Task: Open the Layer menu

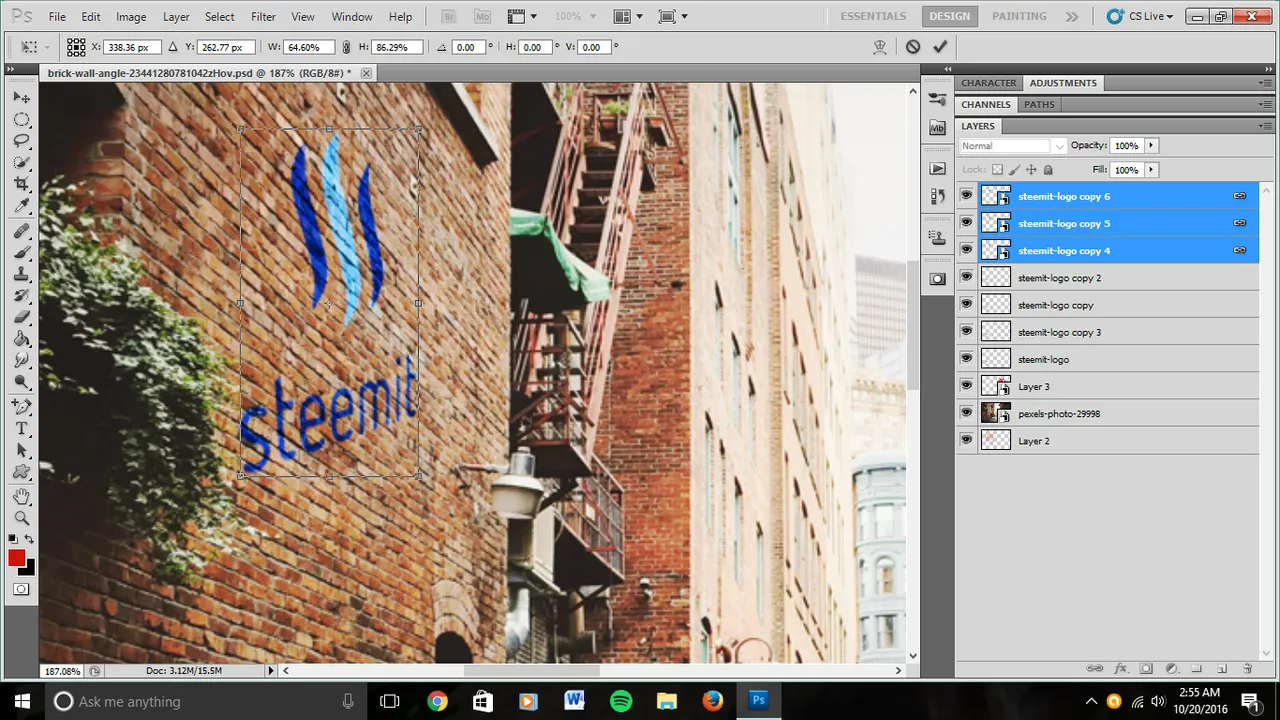Action: tap(176, 17)
